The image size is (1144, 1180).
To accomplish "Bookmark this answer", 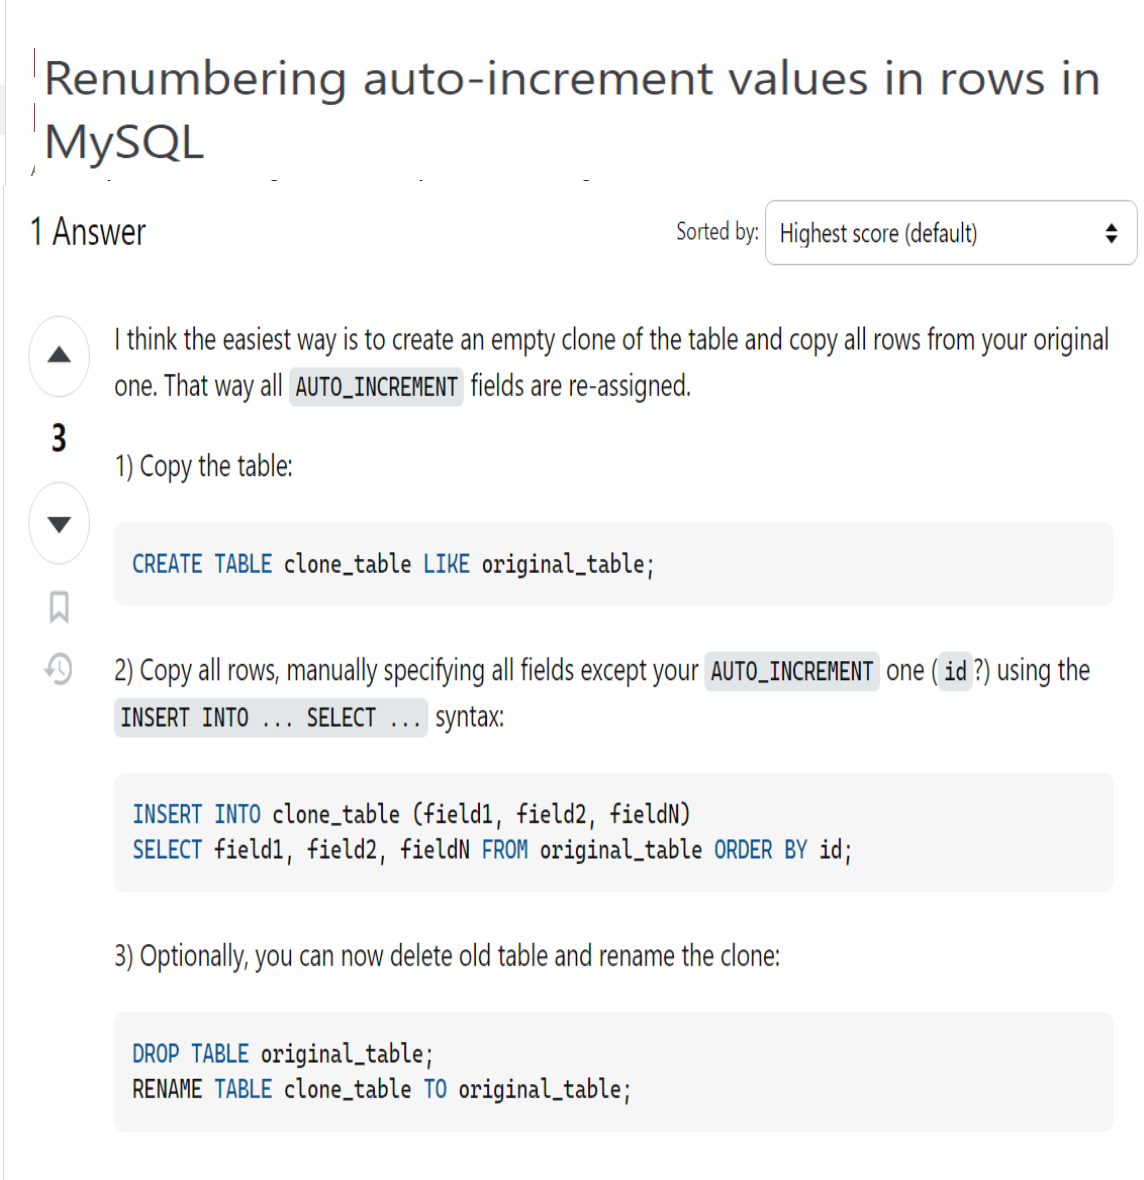I will coord(59,607).
